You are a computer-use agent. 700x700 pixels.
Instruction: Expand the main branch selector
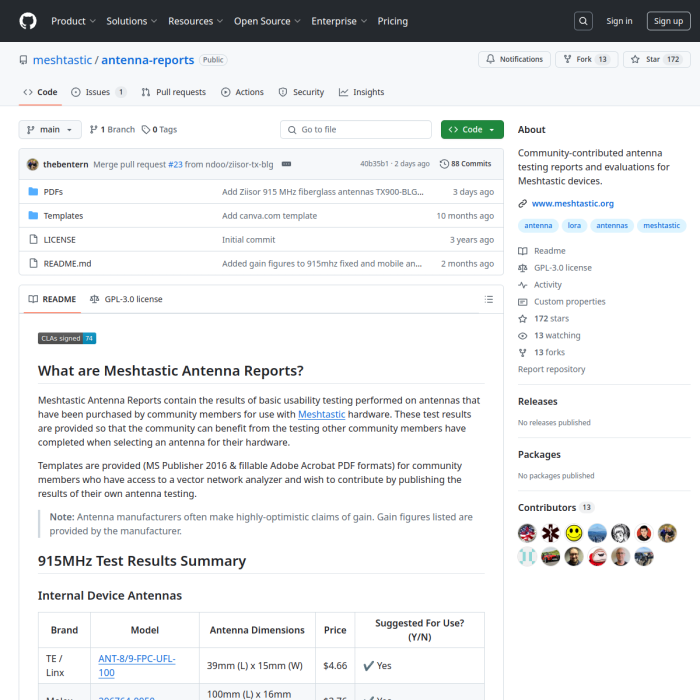[x=49, y=130]
